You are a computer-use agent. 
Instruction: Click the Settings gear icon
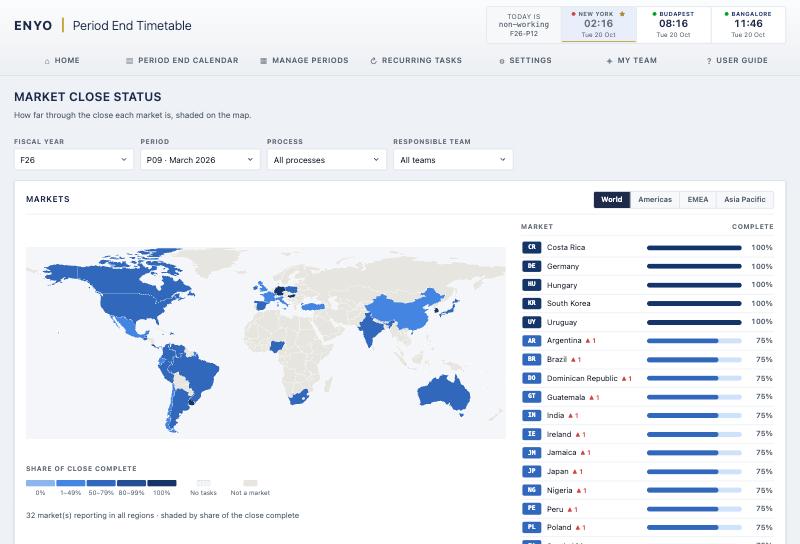click(x=502, y=61)
